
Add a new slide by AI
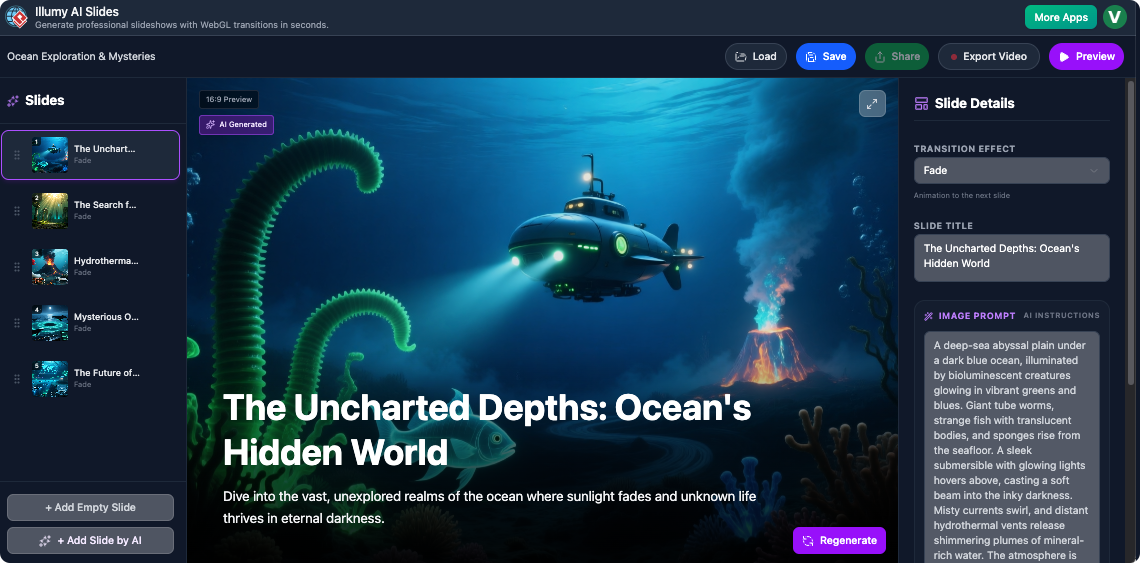click(x=90, y=540)
